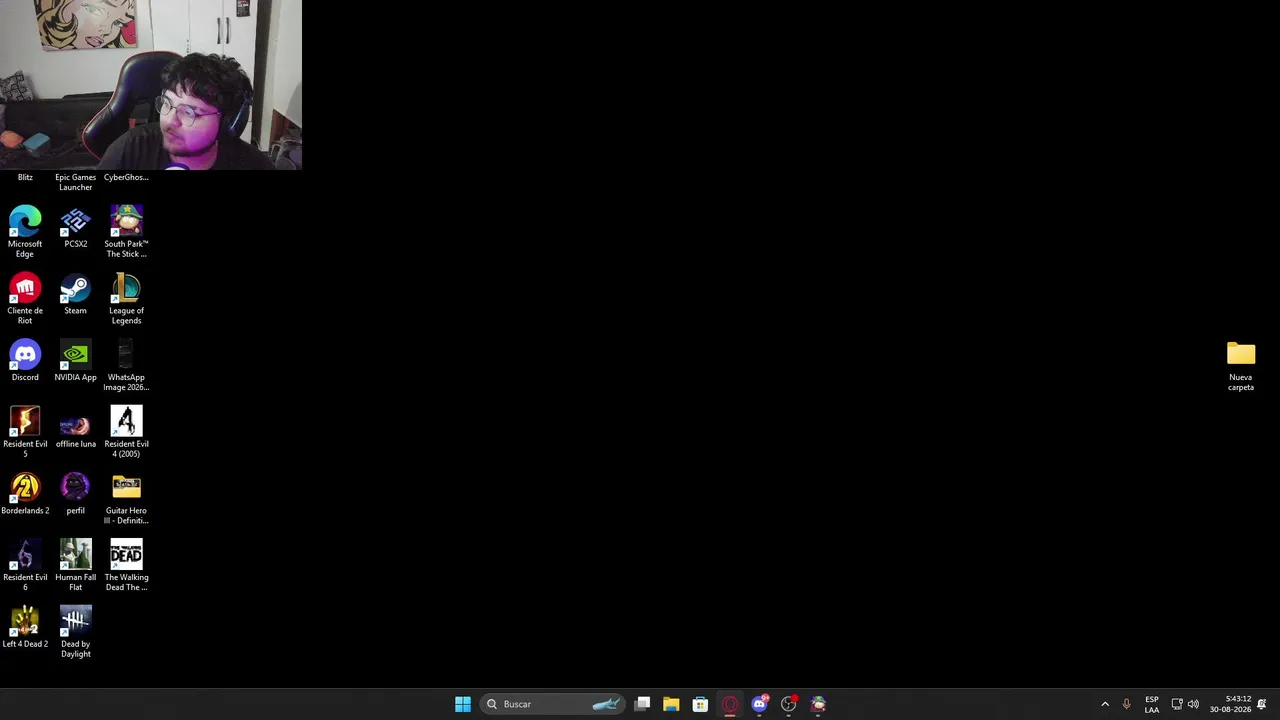Click the Blitz desktop label

(x=25, y=177)
